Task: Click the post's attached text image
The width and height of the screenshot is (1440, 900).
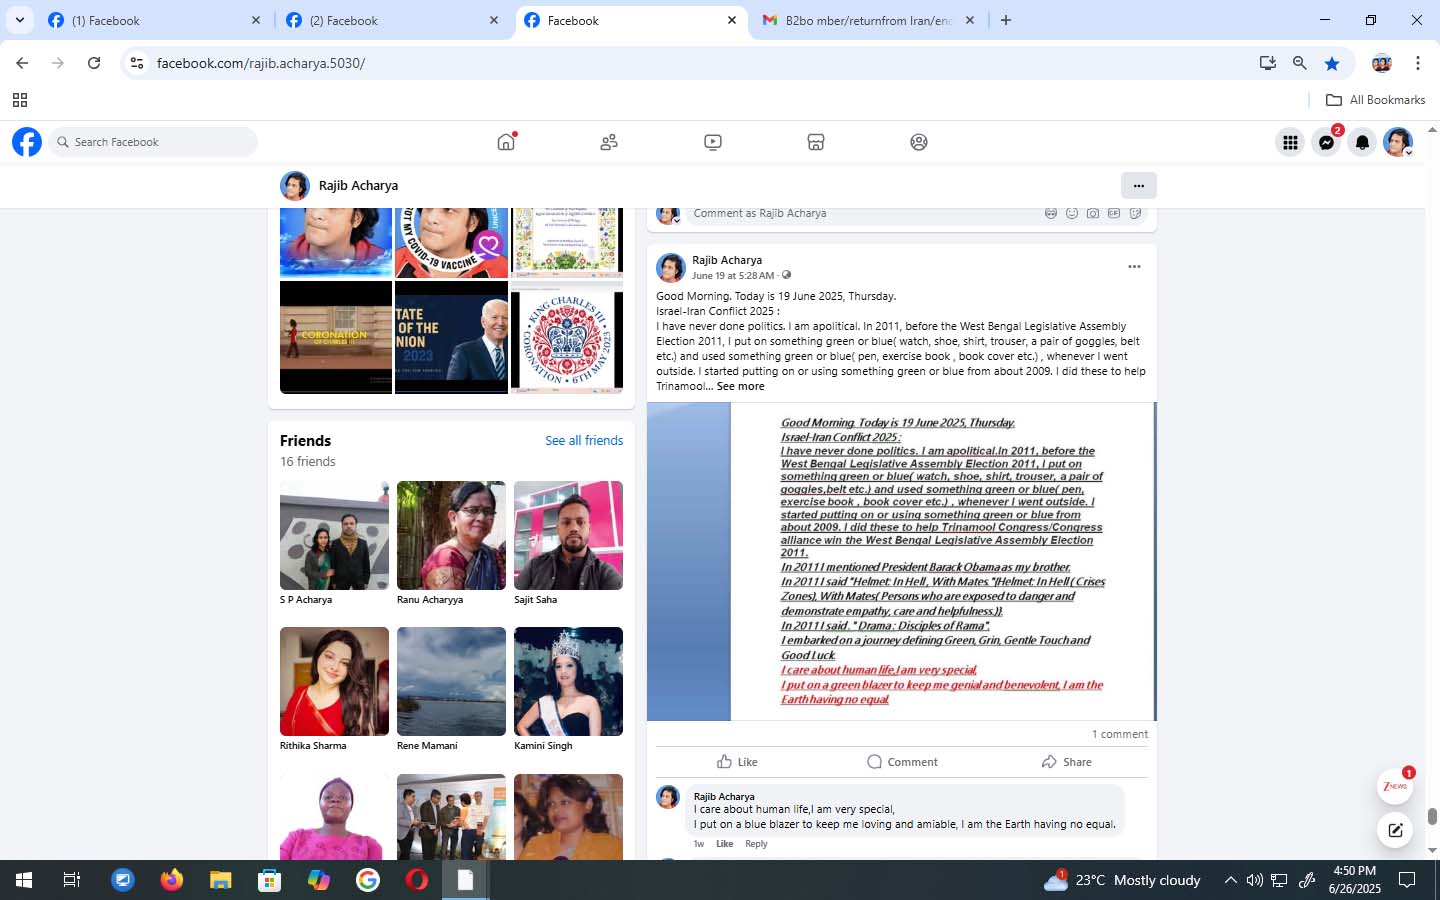Action: pyautogui.click(x=901, y=561)
